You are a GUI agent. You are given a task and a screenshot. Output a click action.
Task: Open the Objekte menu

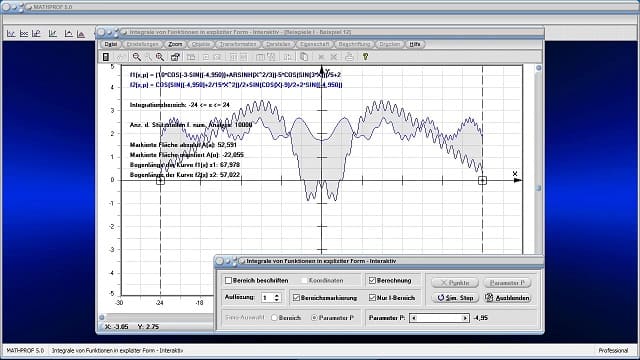201,44
